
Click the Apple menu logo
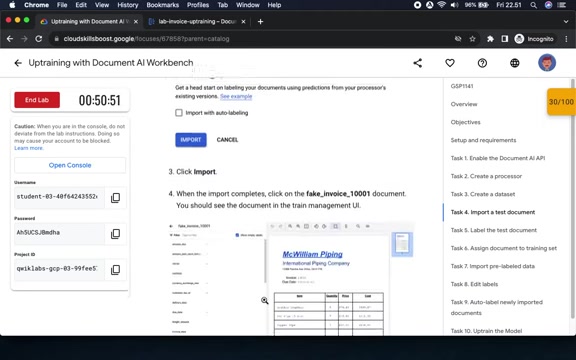tap(12, 5)
